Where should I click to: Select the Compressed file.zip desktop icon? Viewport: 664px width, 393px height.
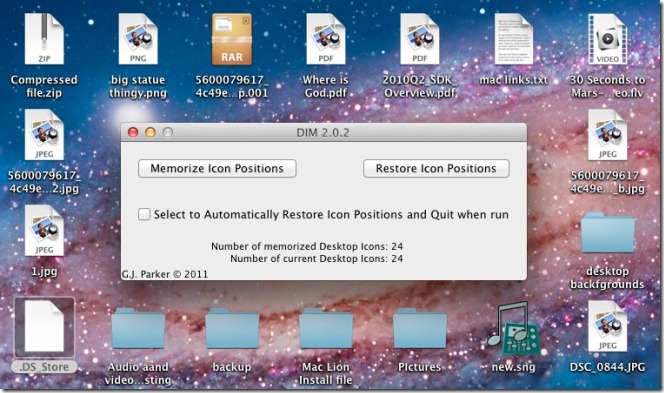tap(44, 39)
